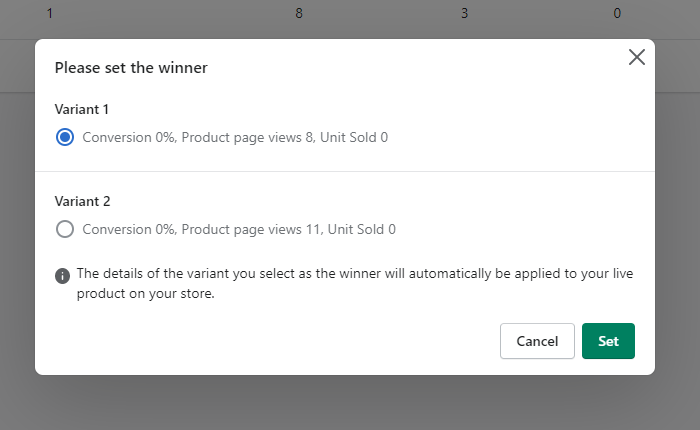Click the info icon beside the notice
The height and width of the screenshot is (430, 700).
(x=63, y=275)
